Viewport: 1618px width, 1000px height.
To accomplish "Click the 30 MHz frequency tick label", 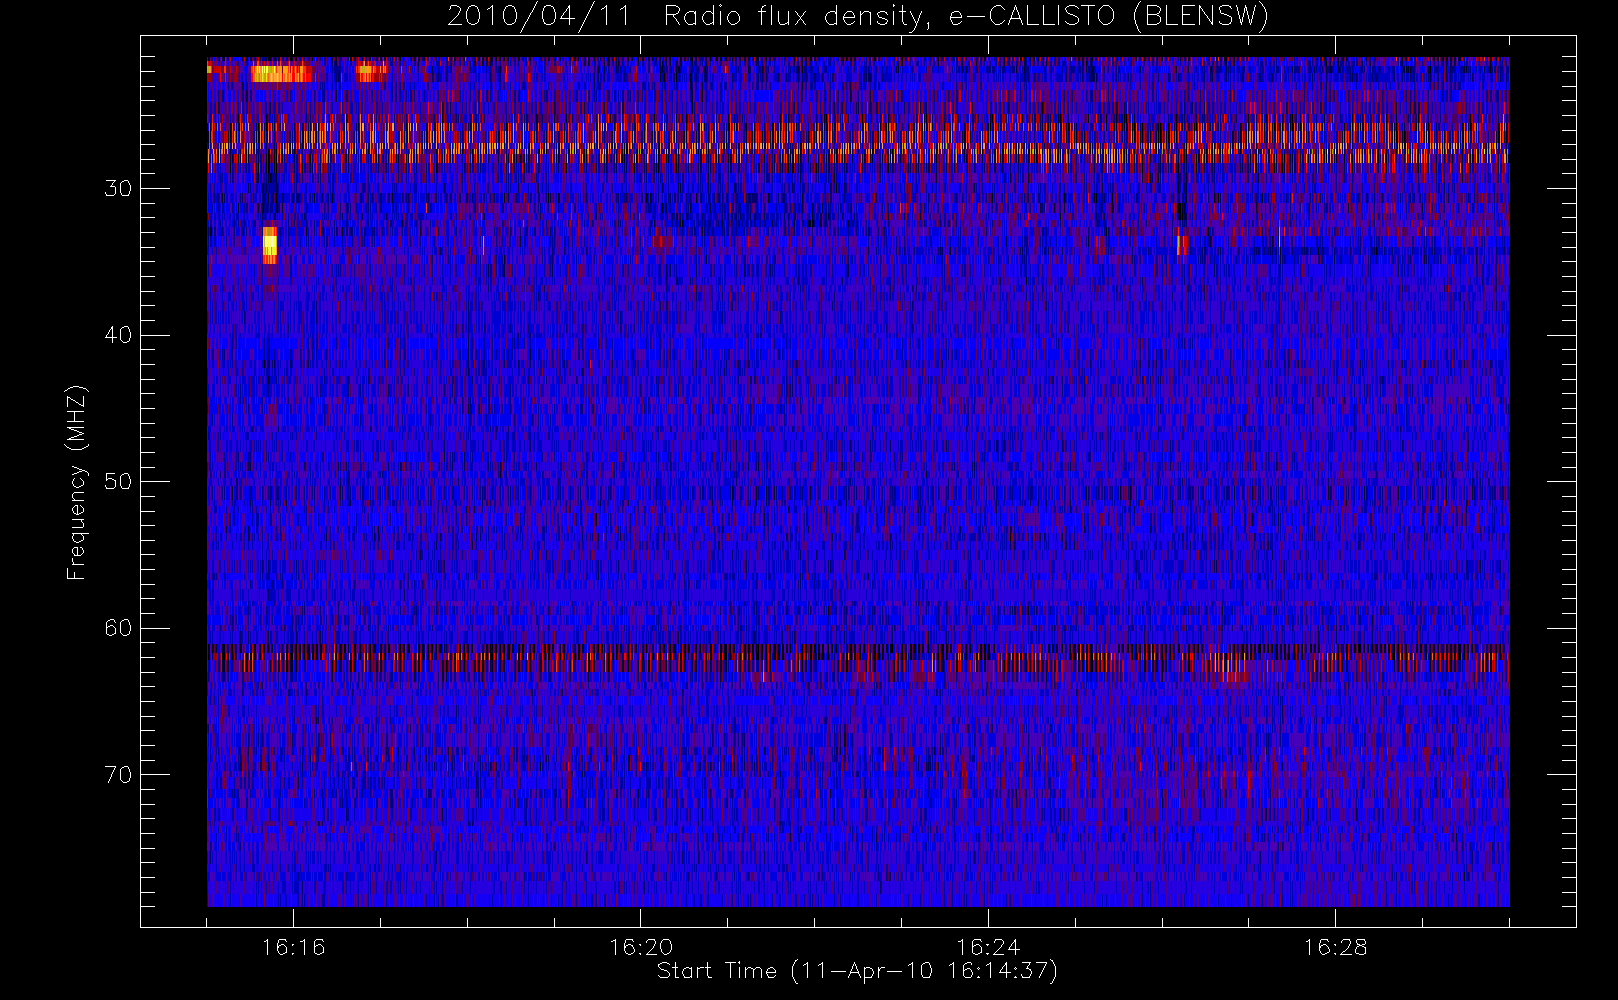I will (118, 189).
